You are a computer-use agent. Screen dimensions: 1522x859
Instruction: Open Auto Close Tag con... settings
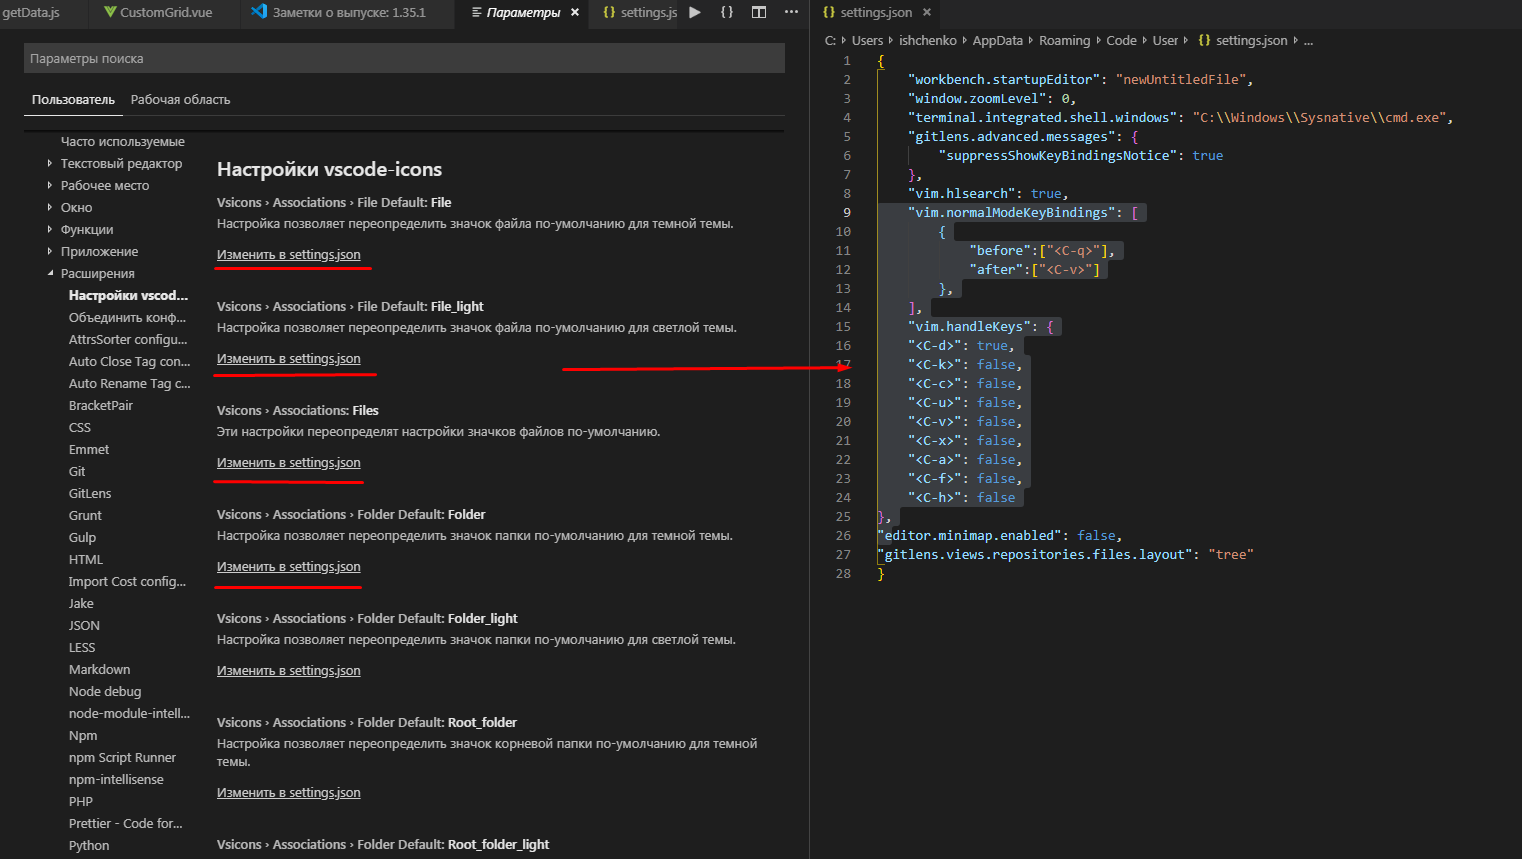129,361
